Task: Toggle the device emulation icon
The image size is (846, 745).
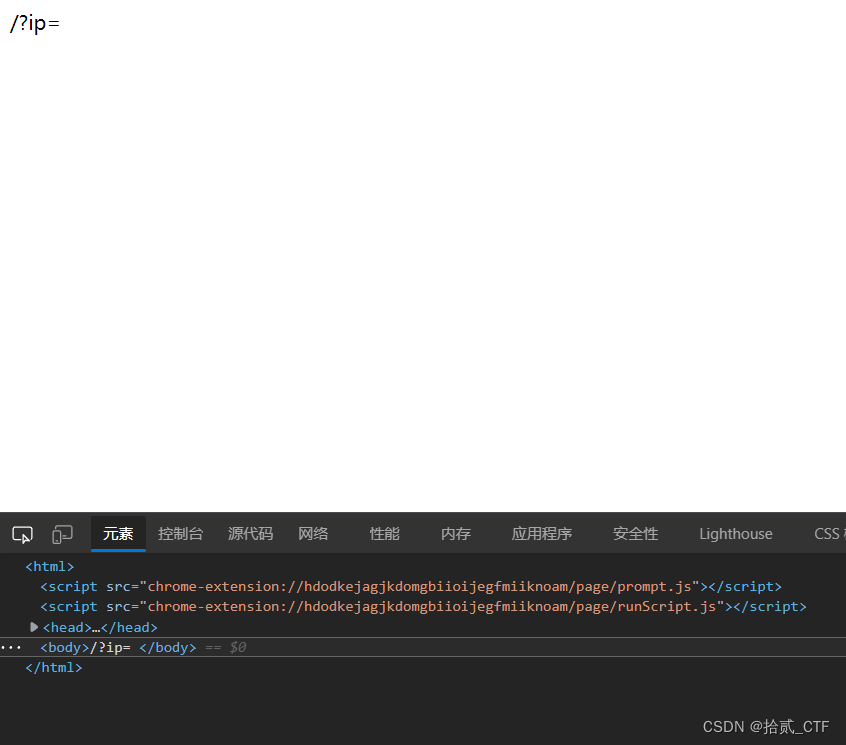Action: click(62, 534)
